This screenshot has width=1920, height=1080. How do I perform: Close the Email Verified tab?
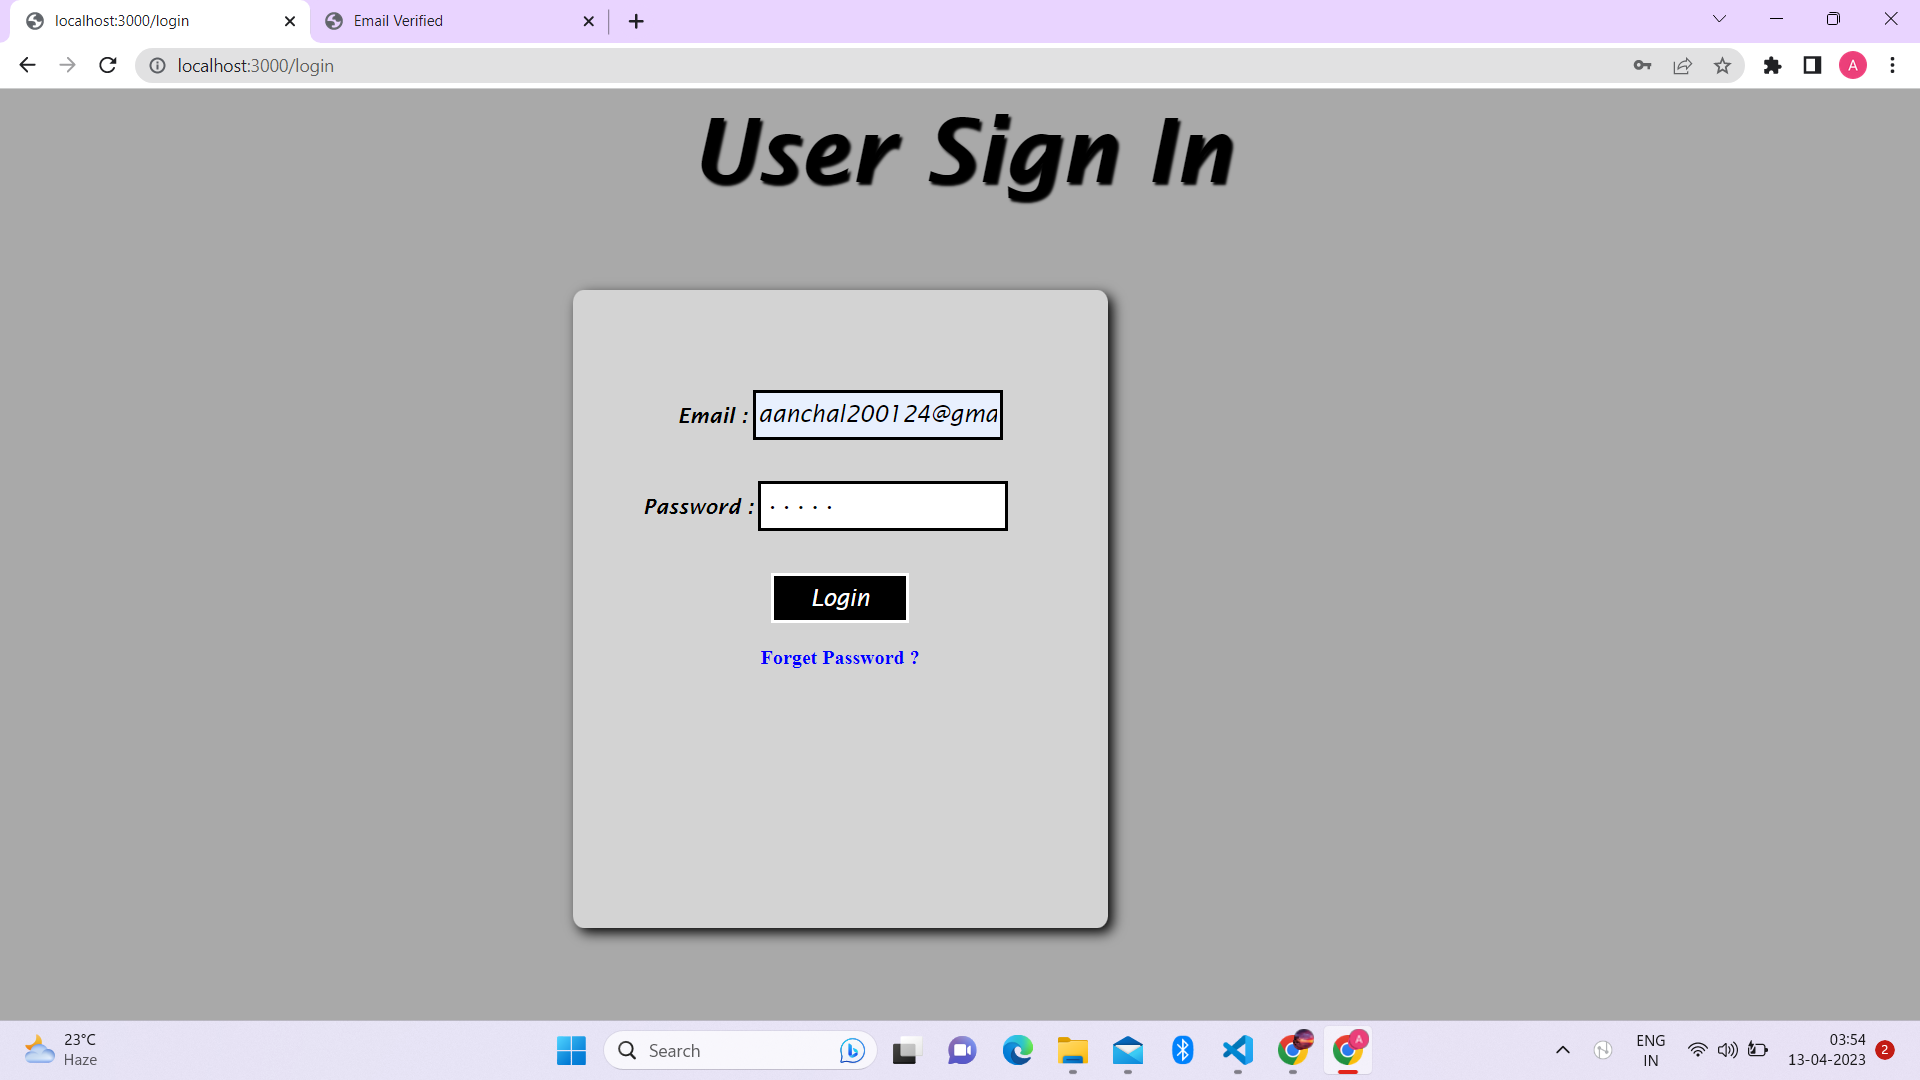588,21
